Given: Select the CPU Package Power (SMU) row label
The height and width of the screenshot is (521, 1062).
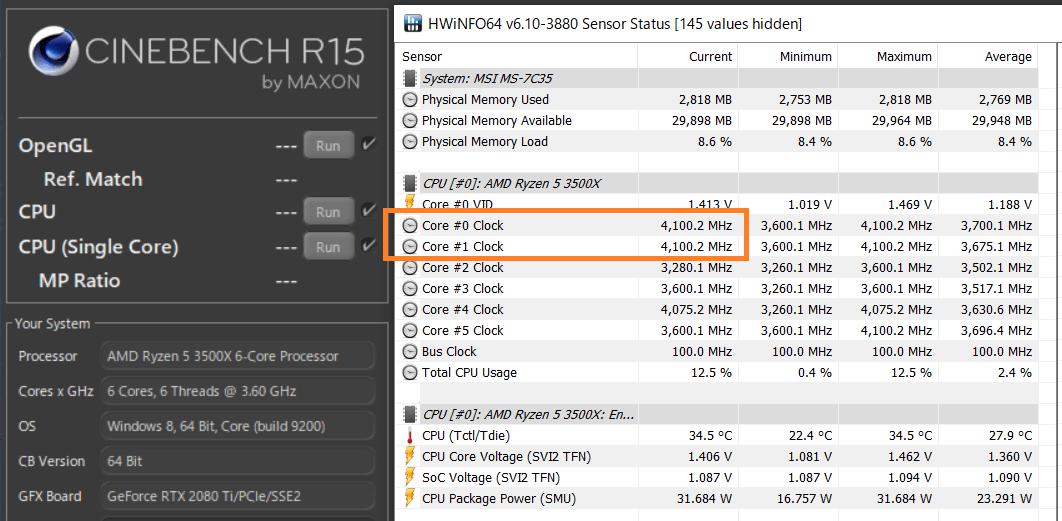Looking at the screenshot, I should click(501, 499).
